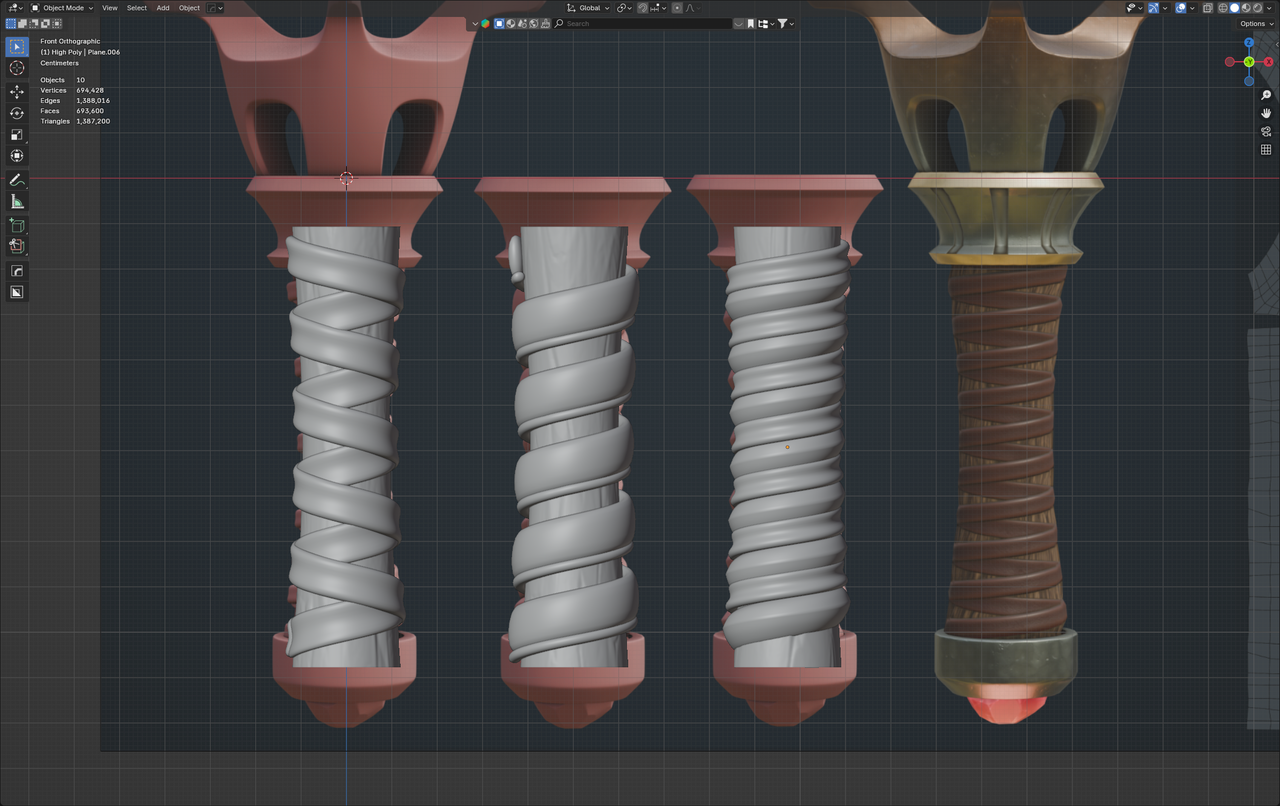The width and height of the screenshot is (1280, 806).
Task: Switch to Material Preview shading
Action: (x=1248, y=8)
